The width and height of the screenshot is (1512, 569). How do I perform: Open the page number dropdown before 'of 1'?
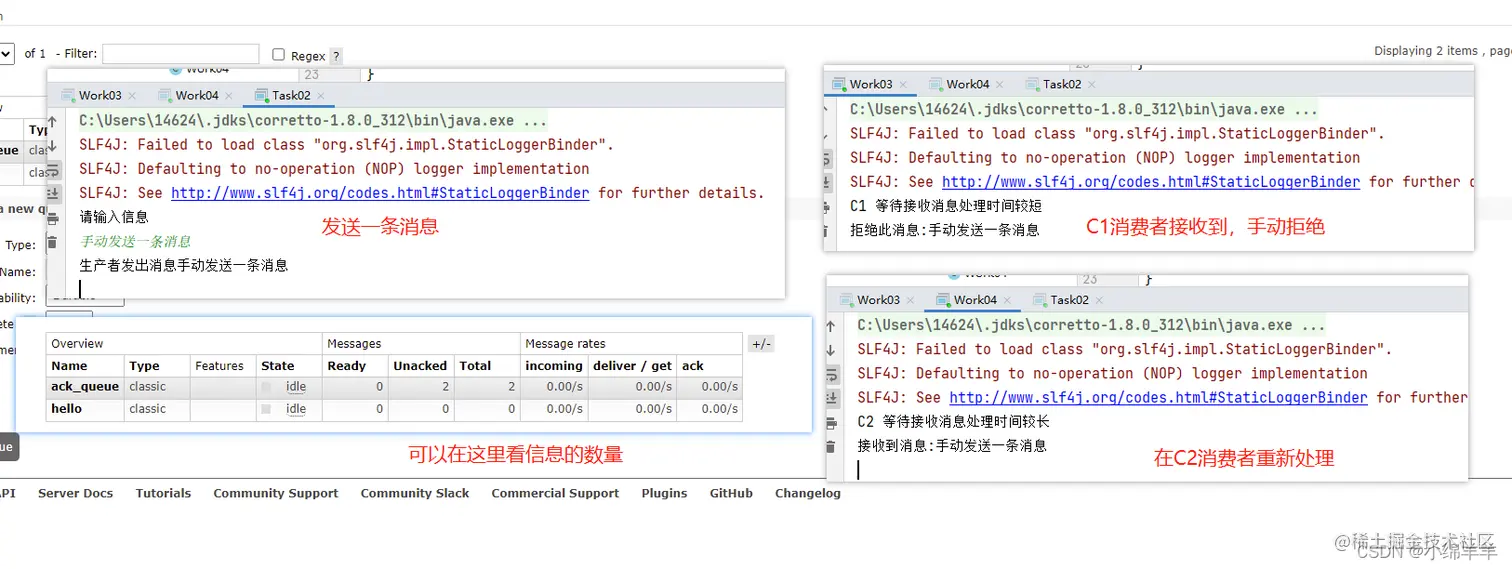tap(5, 53)
